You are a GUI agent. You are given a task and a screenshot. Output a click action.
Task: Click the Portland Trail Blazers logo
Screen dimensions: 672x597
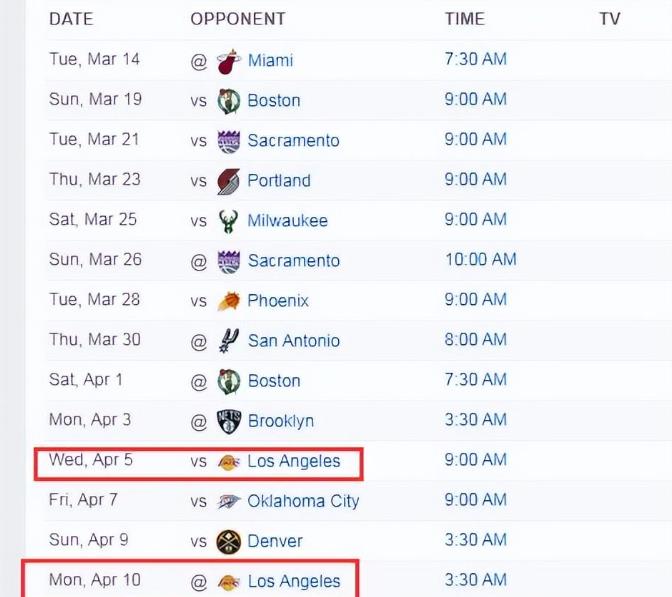[229, 181]
